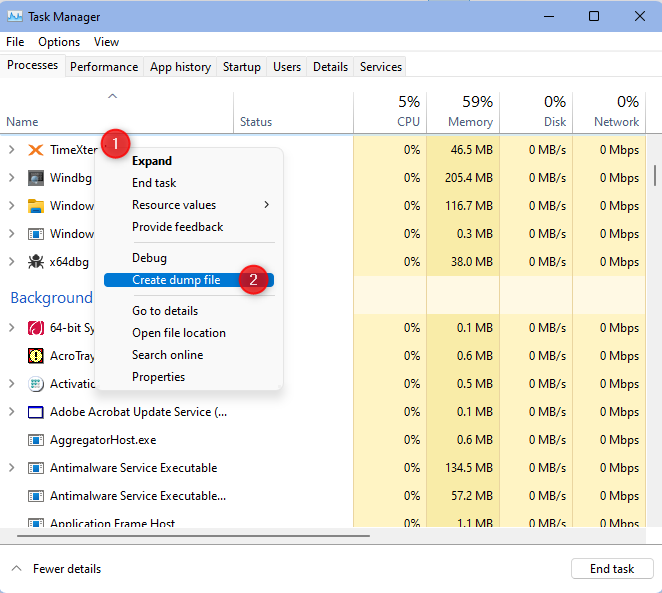
Task: Click the AcroTray yellow warning icon
Action: click(35, 356)
